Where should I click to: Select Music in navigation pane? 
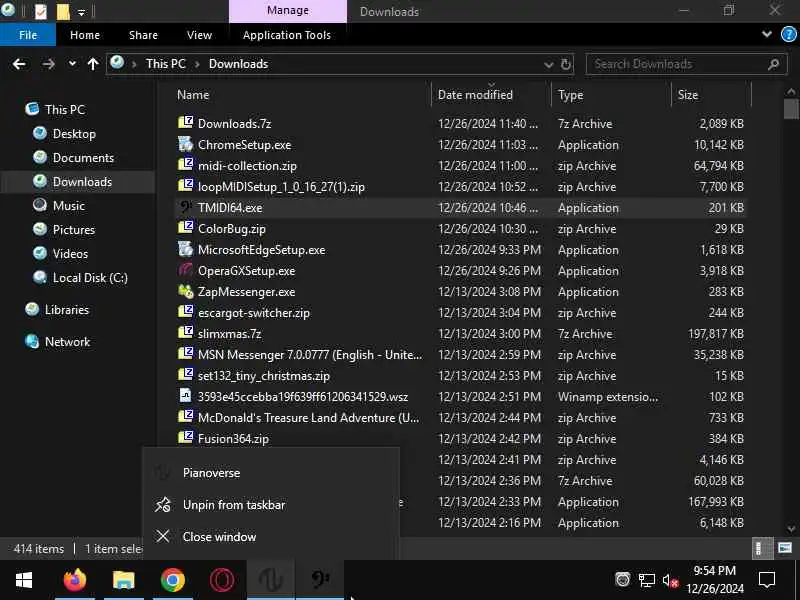pyautogui.click(x=68, y=206)
